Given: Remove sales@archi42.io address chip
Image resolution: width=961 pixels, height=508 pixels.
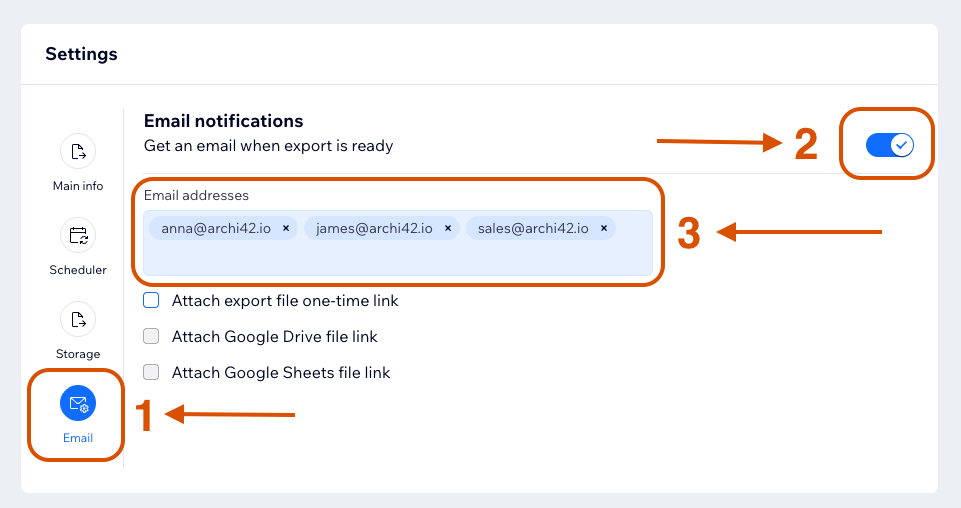Looking at the screenshot, I should [604, 228].
